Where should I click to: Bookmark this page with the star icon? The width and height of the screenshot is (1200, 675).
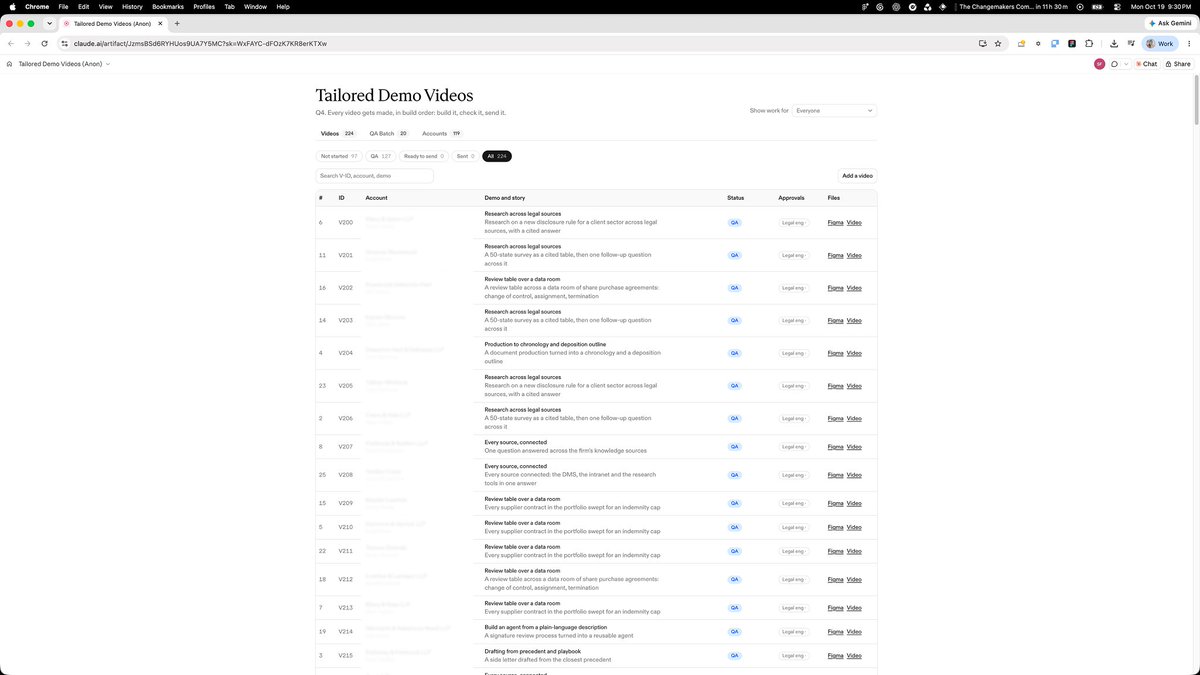(x=998, y=43)
